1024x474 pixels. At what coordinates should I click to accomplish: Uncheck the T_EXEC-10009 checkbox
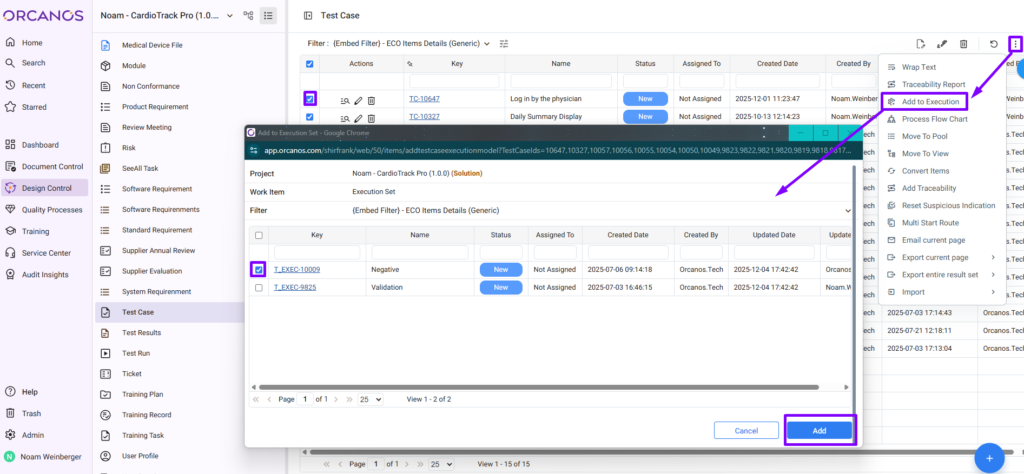point(259,269)
